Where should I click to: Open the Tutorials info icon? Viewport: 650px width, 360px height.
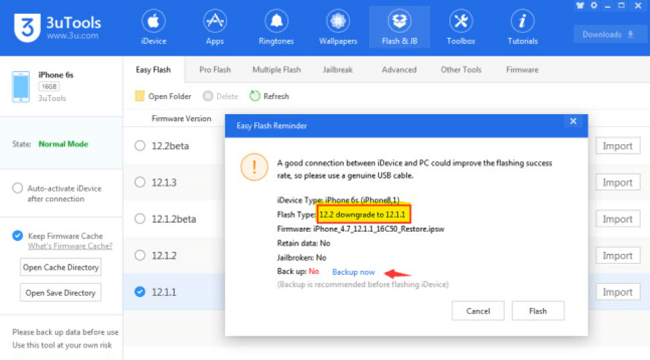click(x=522, y=21)
